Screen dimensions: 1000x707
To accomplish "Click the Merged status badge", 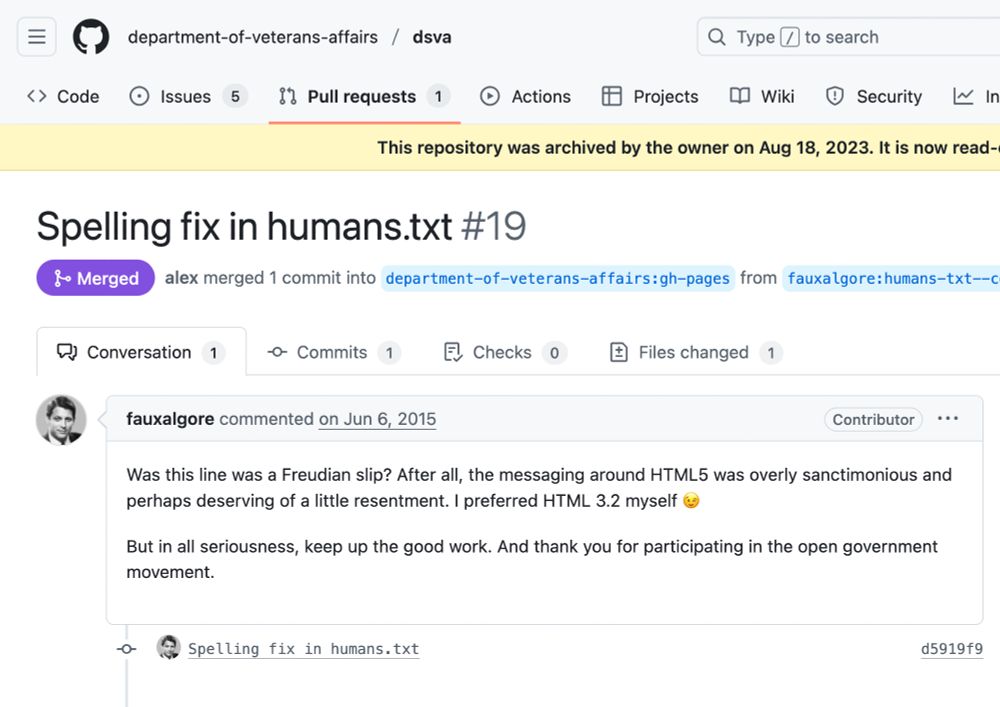I will point(96,278).
